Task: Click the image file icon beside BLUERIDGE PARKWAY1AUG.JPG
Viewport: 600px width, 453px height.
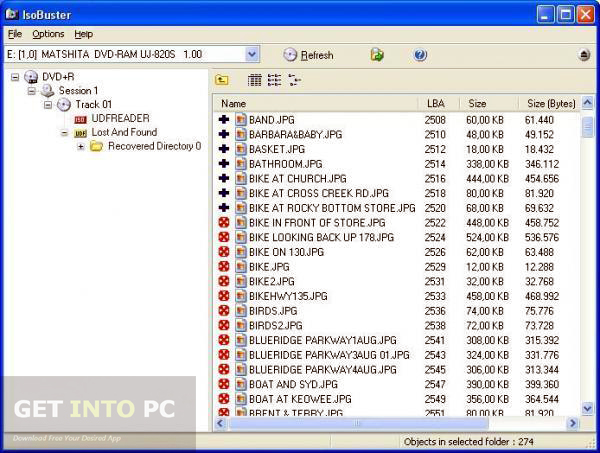Action: click(x=241, y=340)
